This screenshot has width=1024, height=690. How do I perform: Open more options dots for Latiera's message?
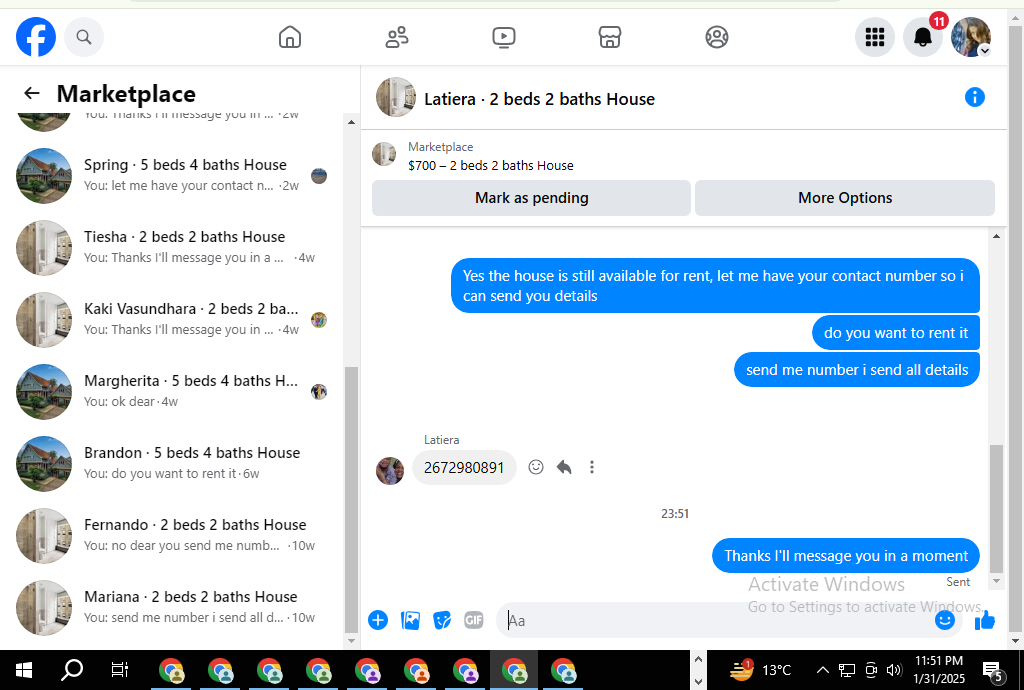592,467
